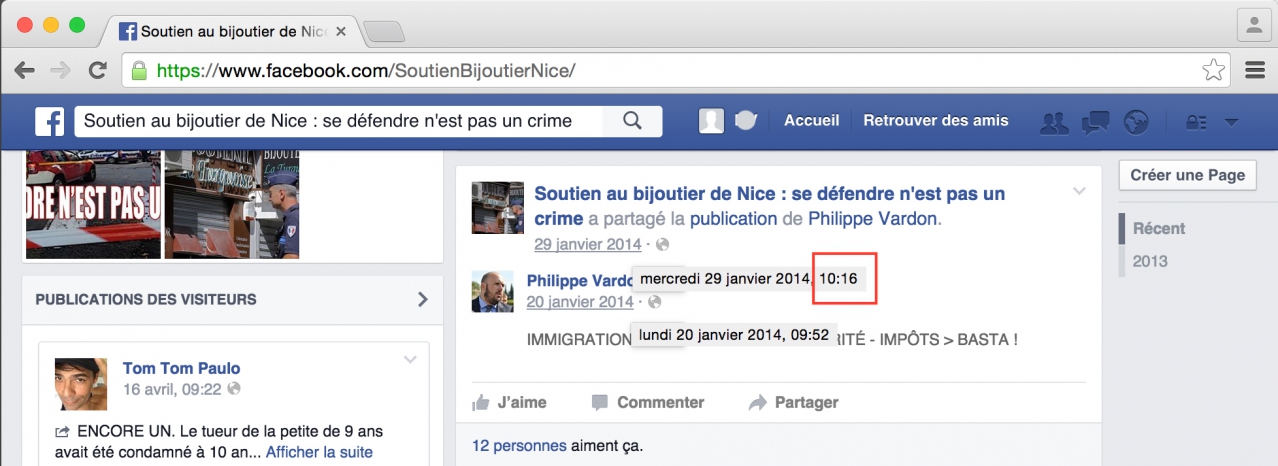Click the Facebook logo in the blue bar
This screenshot has height=466, width=1278.
[x=49, y=121]
